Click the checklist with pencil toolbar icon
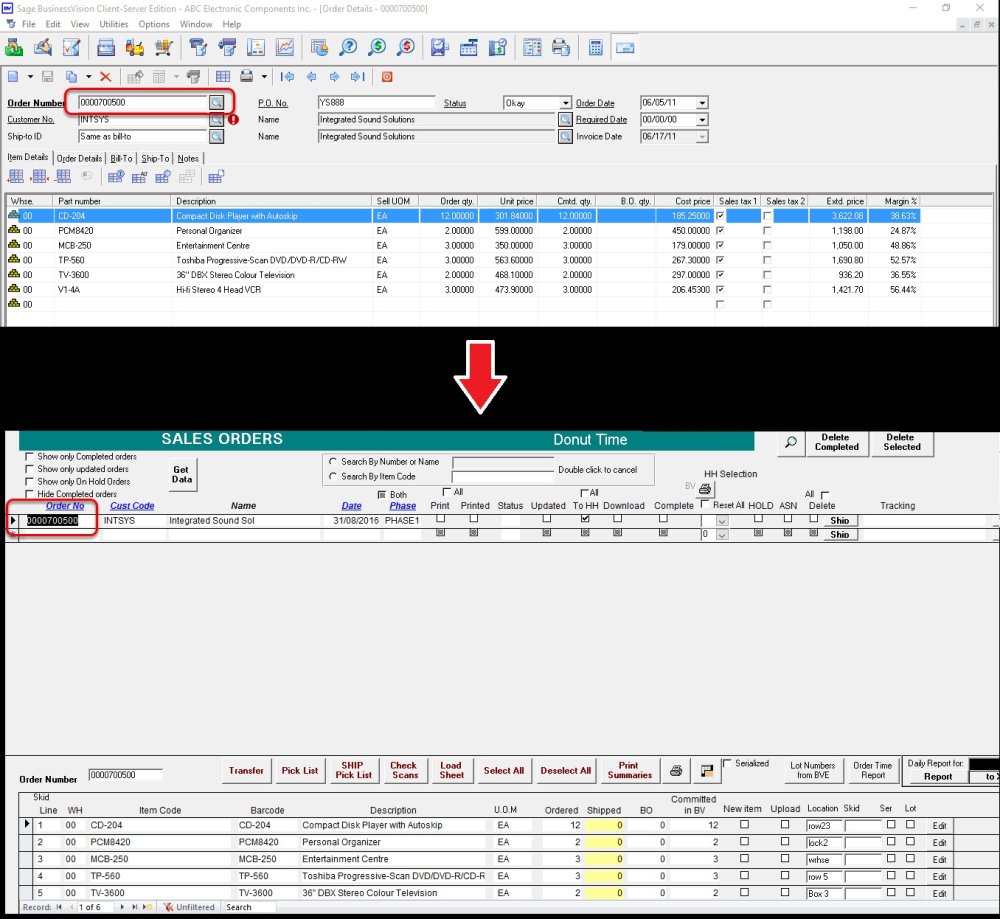 (x=71, y=47)
